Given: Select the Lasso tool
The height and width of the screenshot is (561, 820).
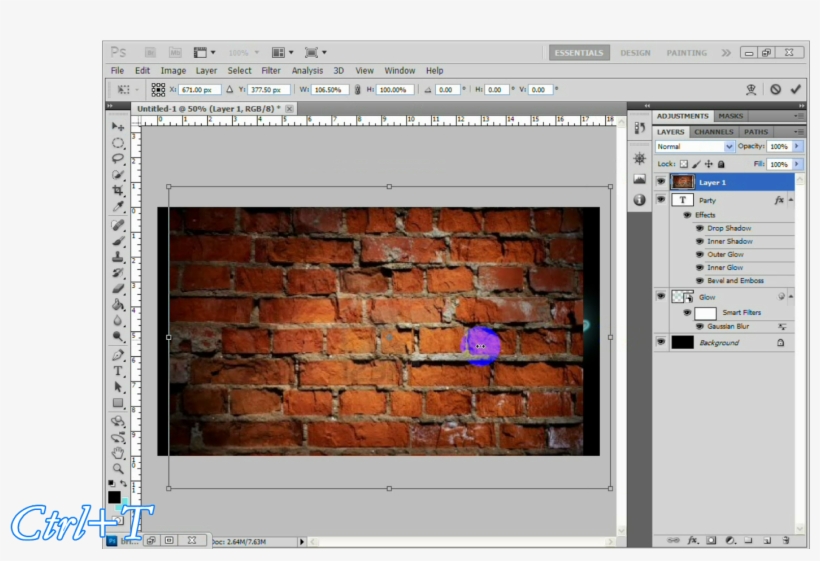Looking at the screenshot, I should [118, 158].
